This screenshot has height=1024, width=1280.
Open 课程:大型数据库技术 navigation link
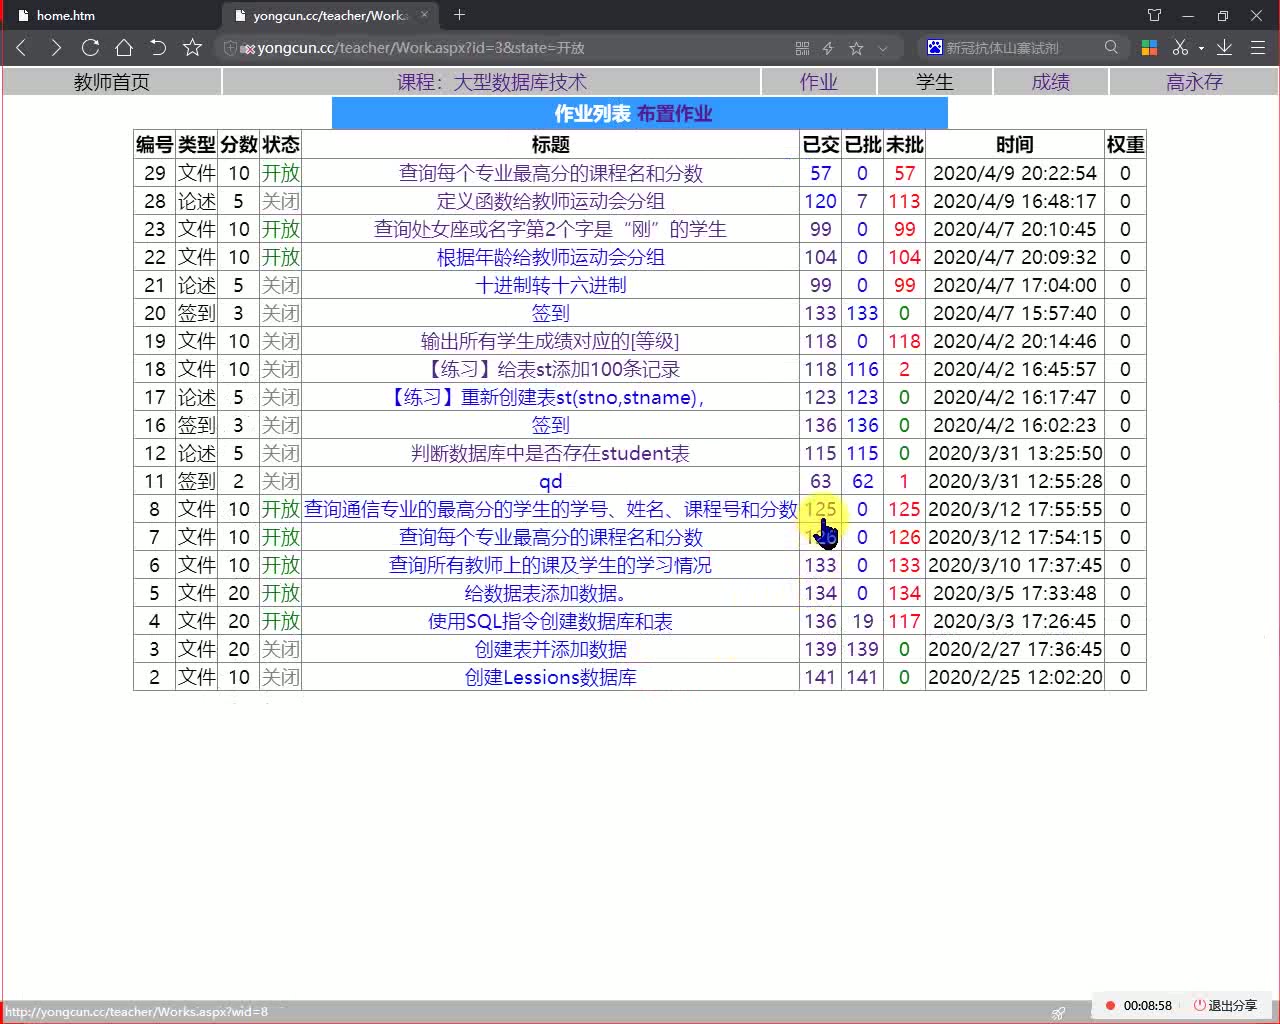coord(492,82)
